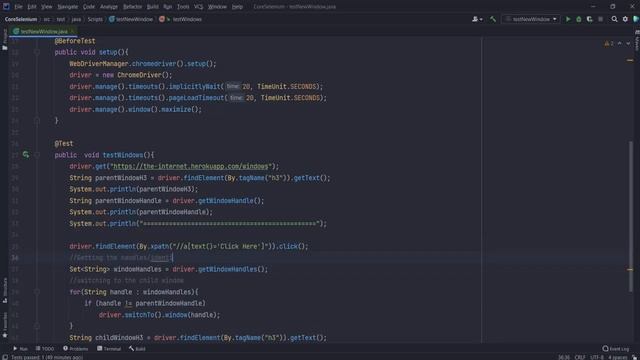The image size is (640, 360).
Task: Click the 4 spaces indent indicator
Action: click(x=618, y=357)
